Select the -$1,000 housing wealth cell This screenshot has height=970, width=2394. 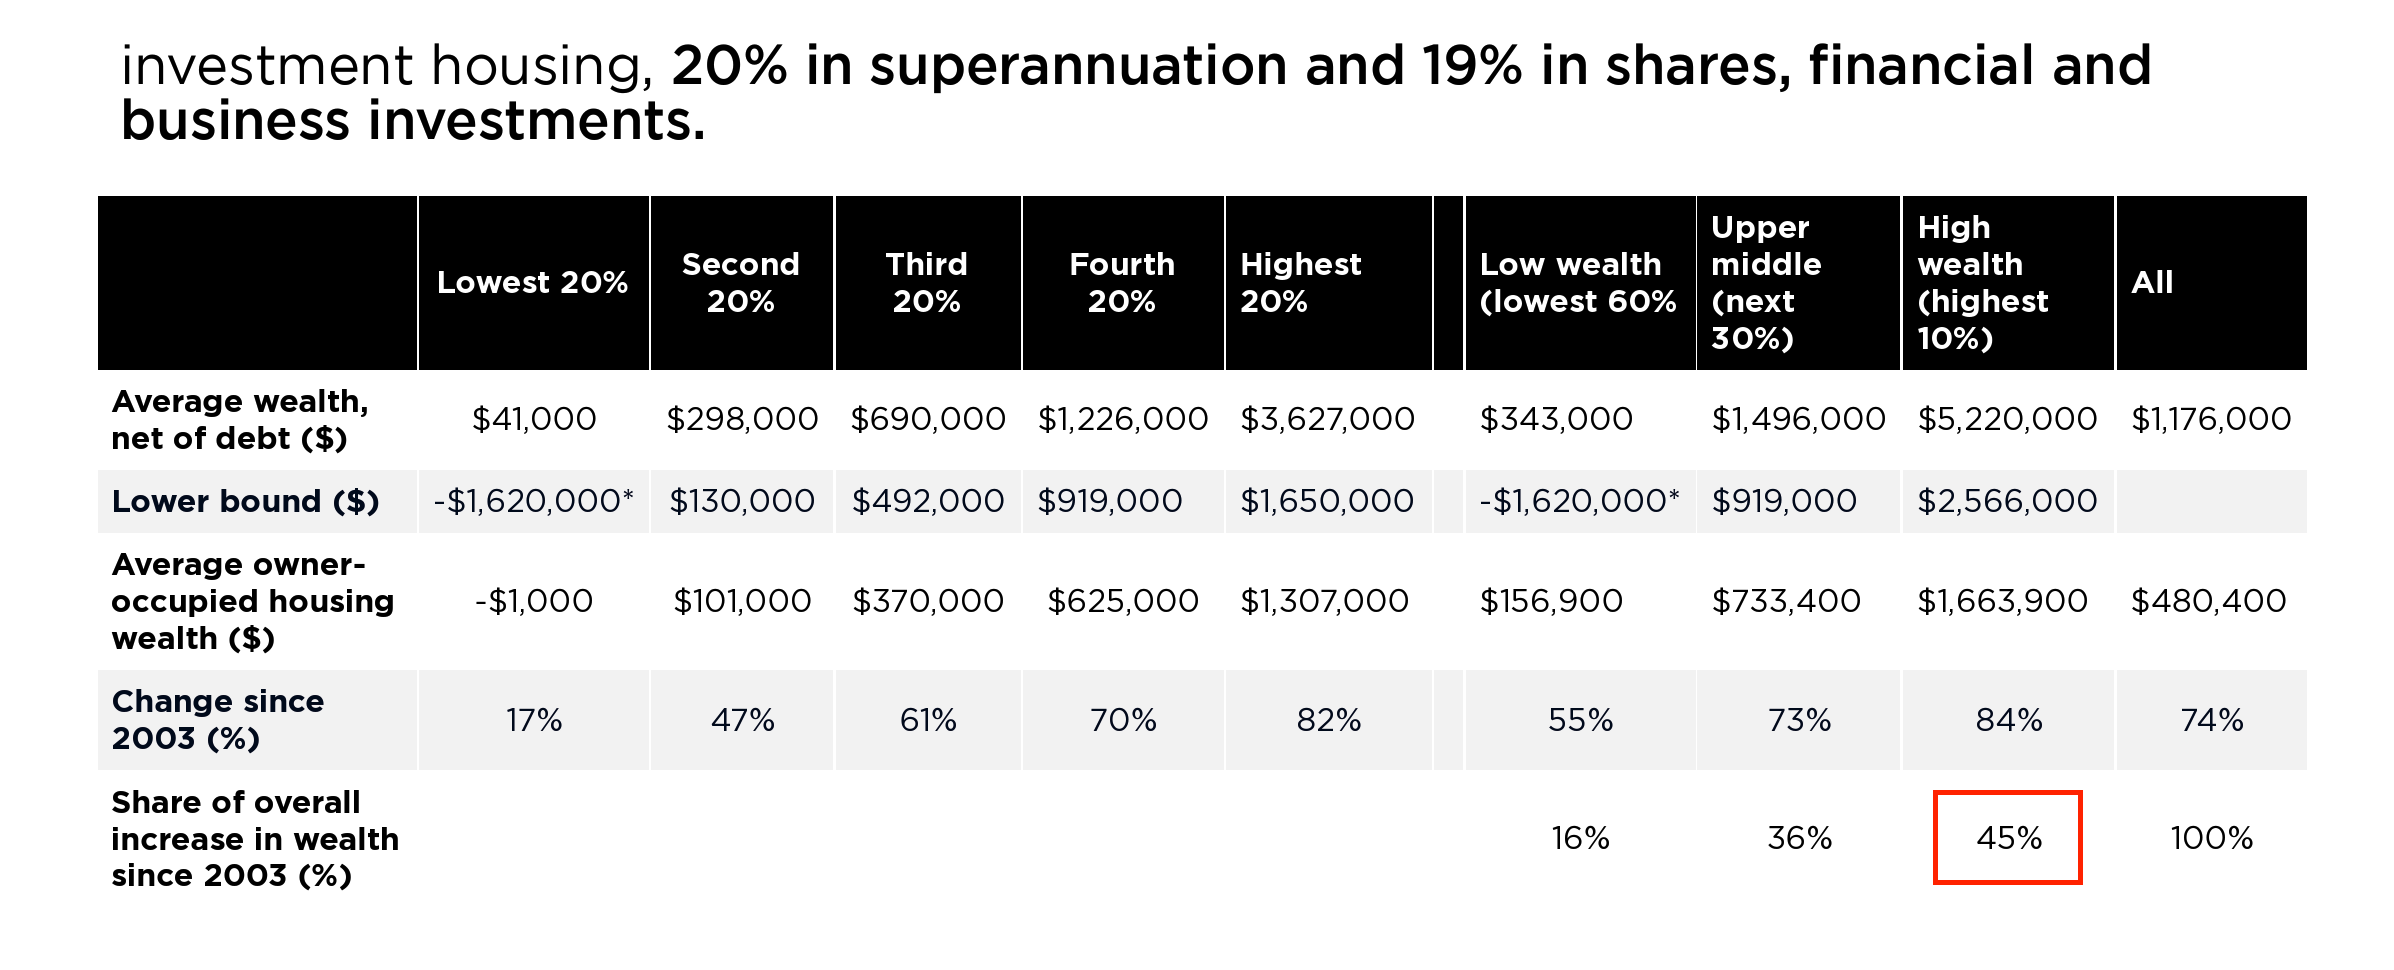(534, 601)
